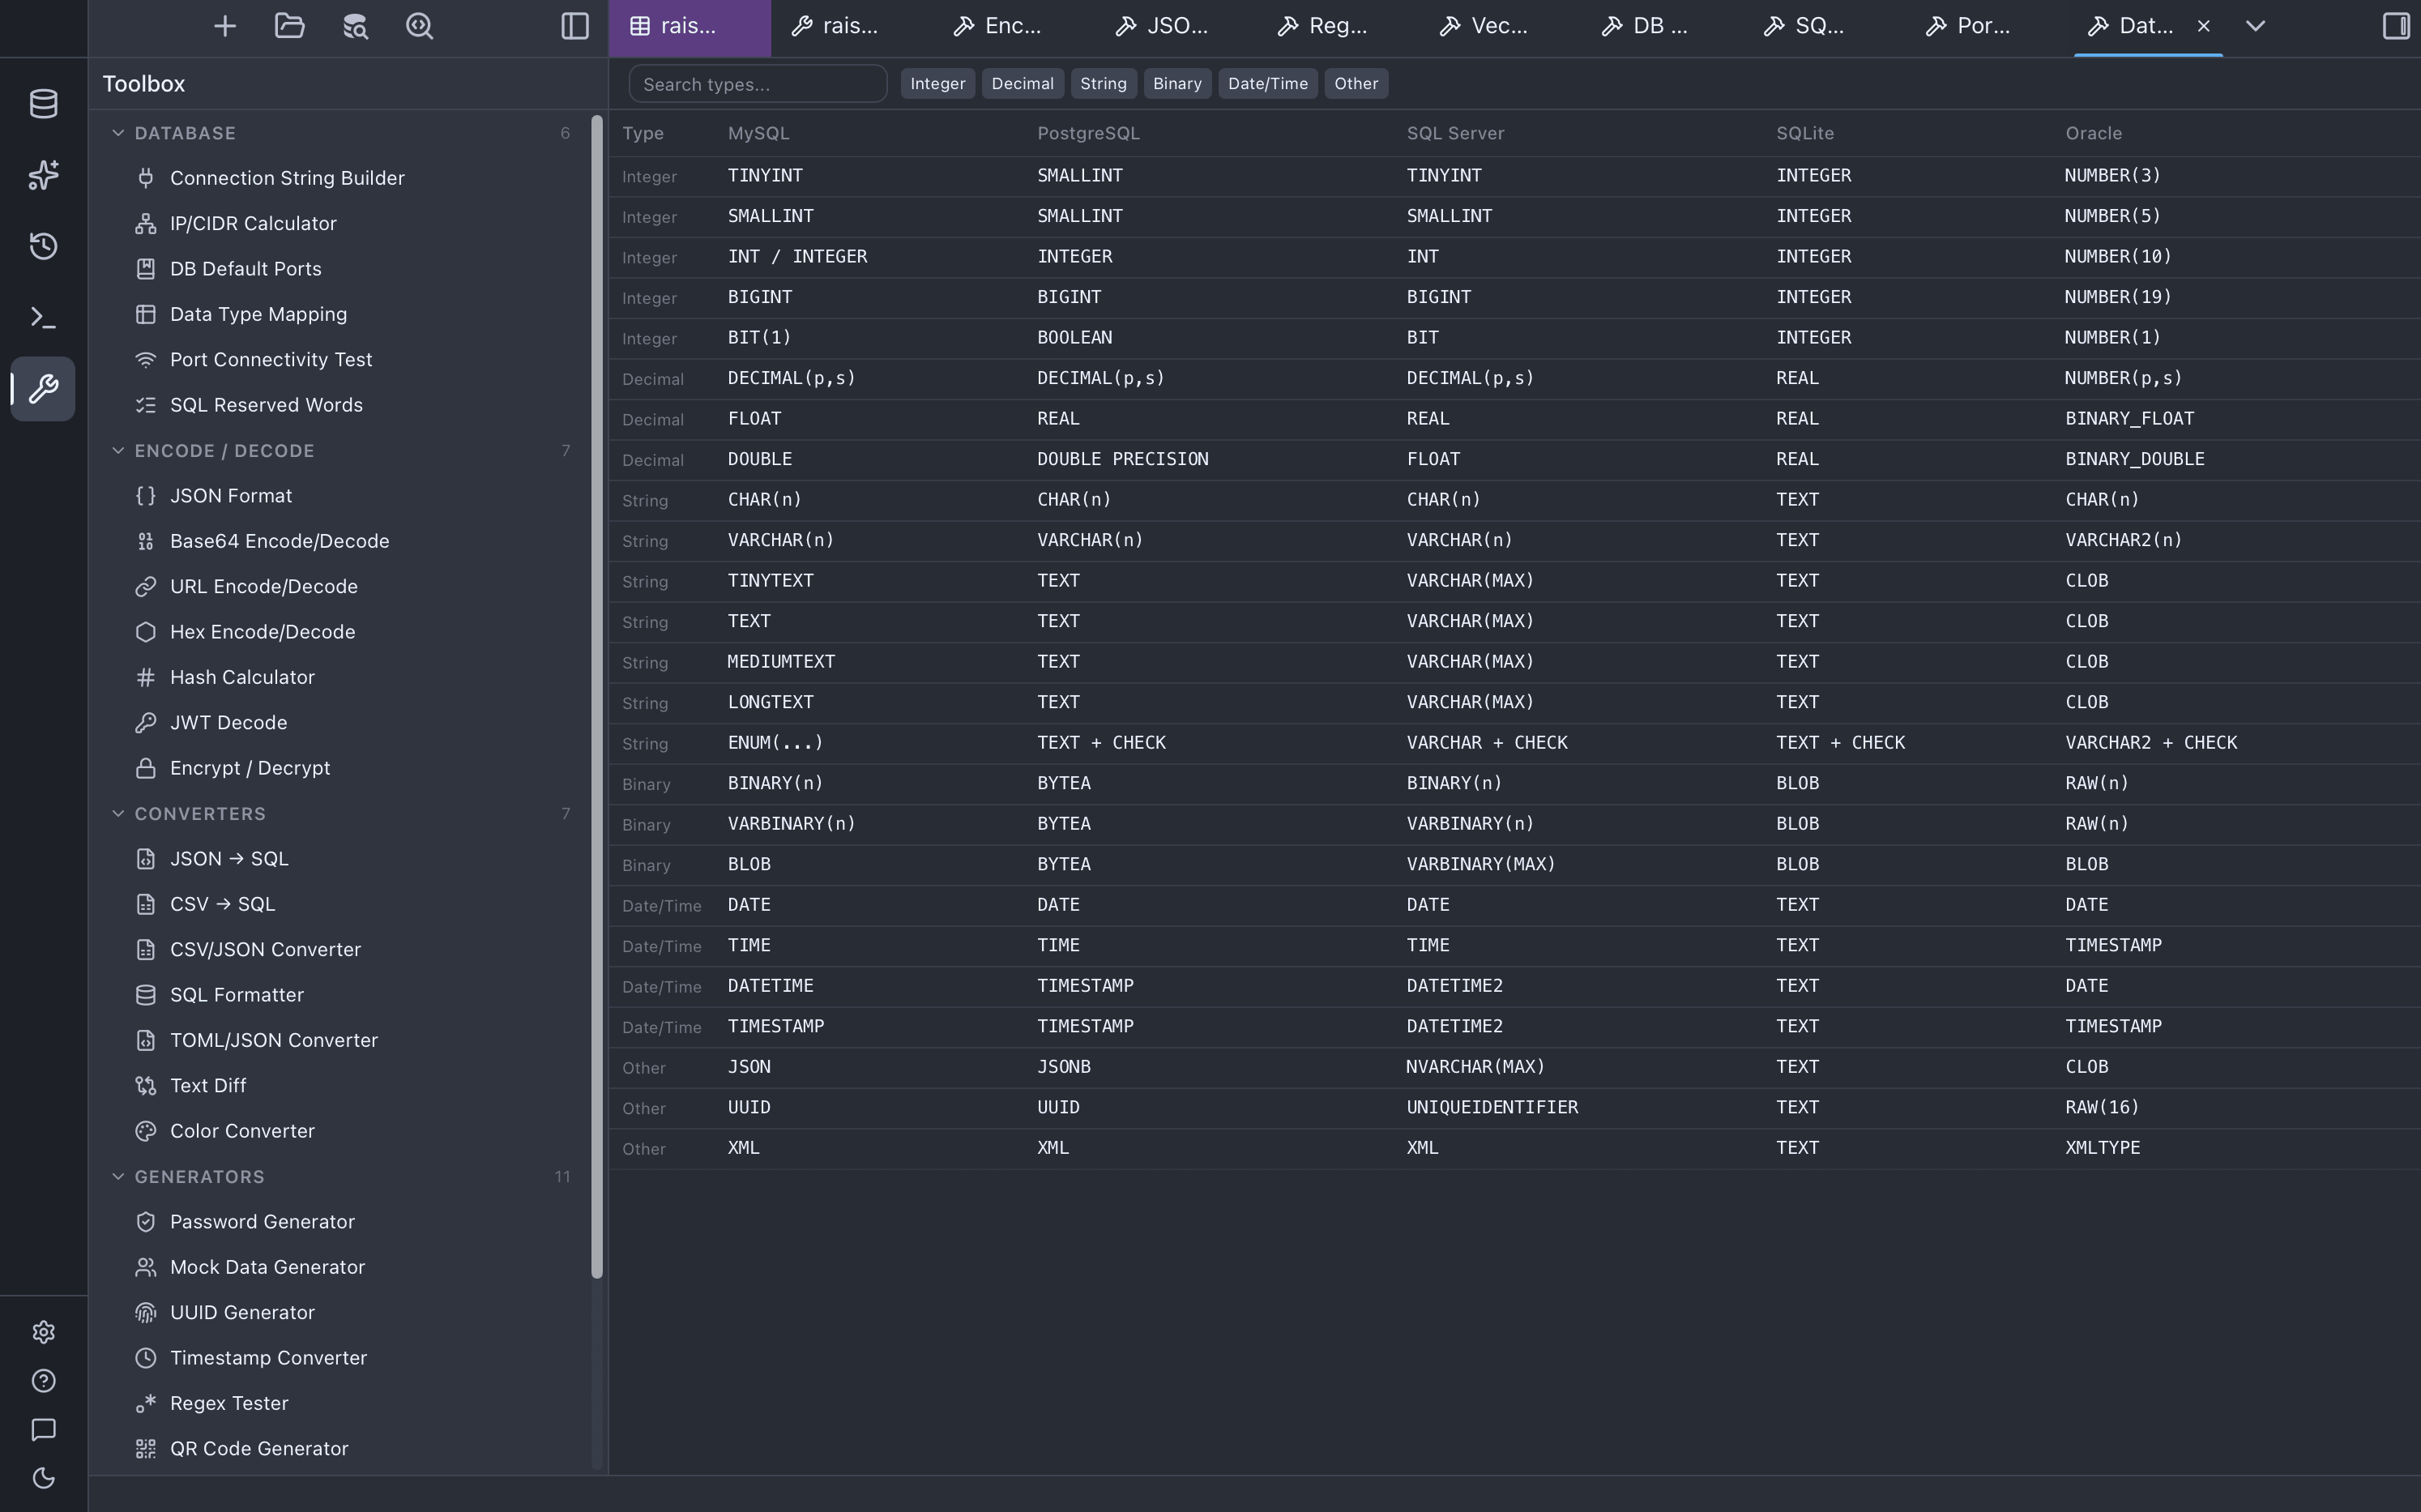Screen dimensions: 2421x1512
Task: Switch to the Enc... tab
Action: [1014, 27]
